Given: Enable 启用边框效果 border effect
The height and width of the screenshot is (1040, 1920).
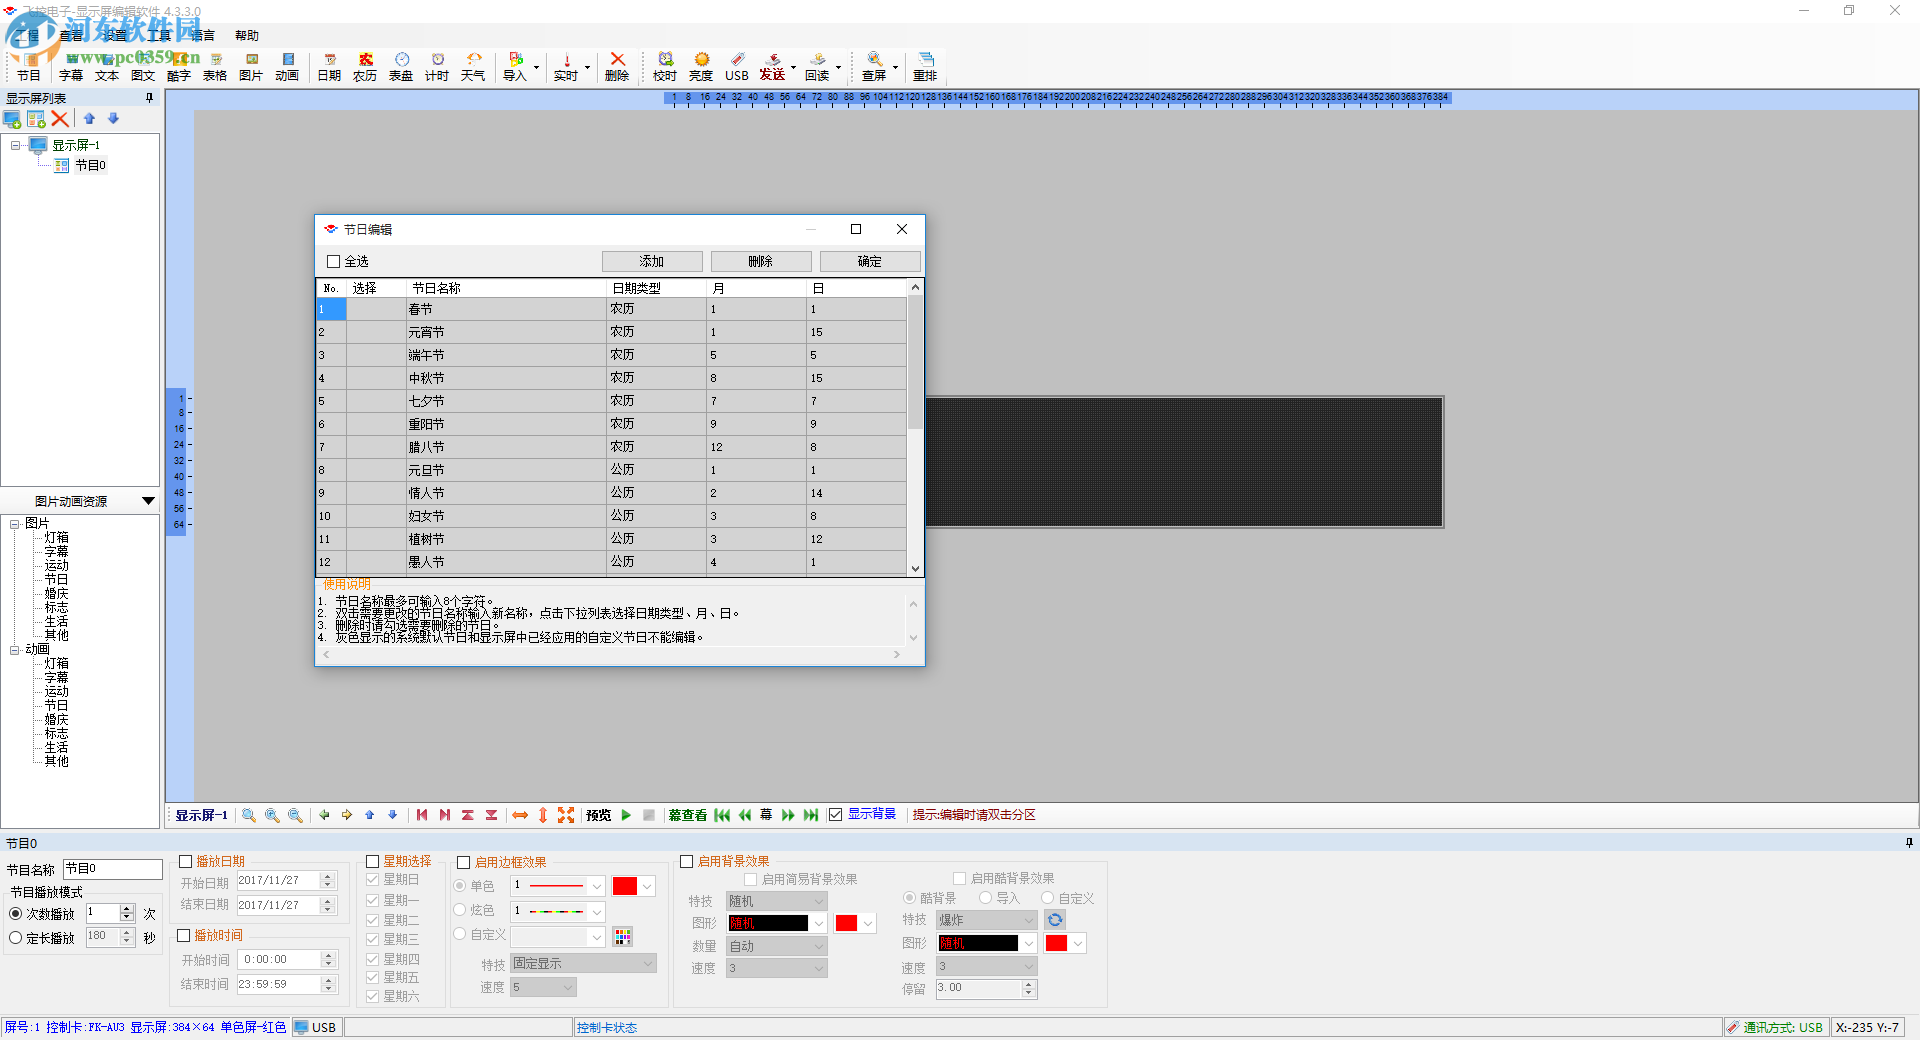Looking at the screenshot, I should coord(463,862).
